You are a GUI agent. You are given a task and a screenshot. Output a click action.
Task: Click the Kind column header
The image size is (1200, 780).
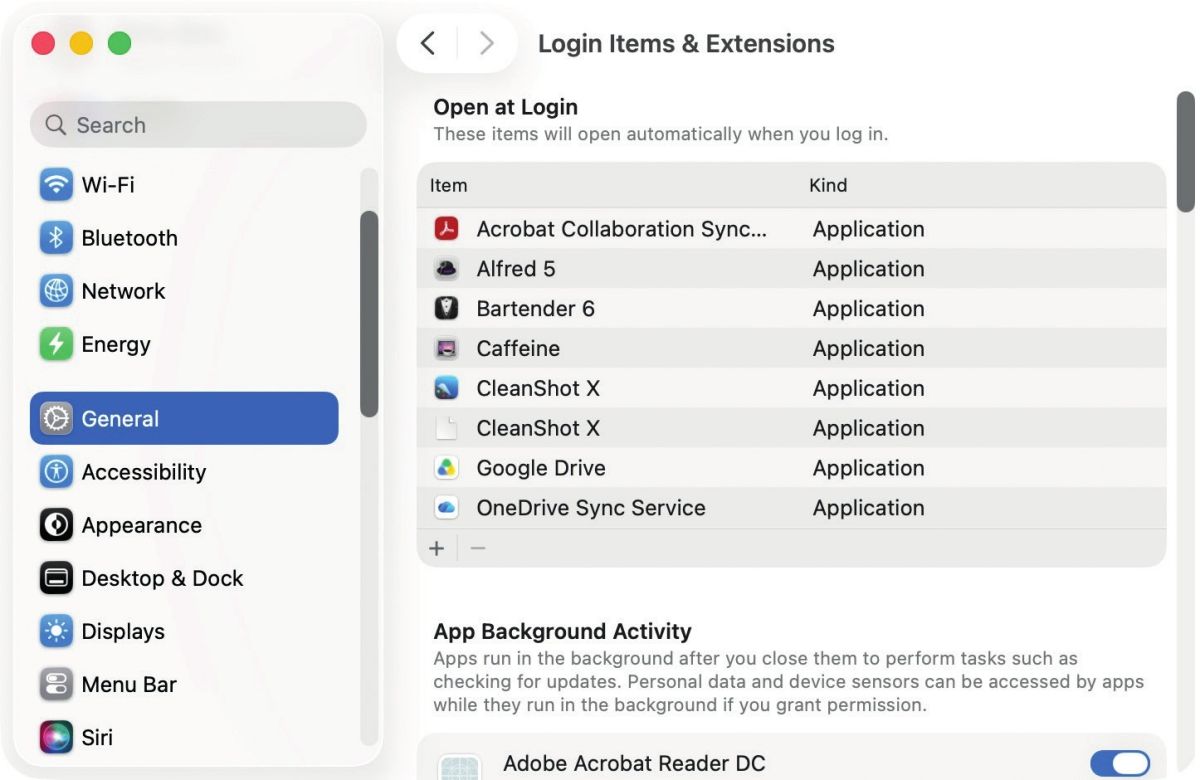pyautogui.click(x=828, y=185)
